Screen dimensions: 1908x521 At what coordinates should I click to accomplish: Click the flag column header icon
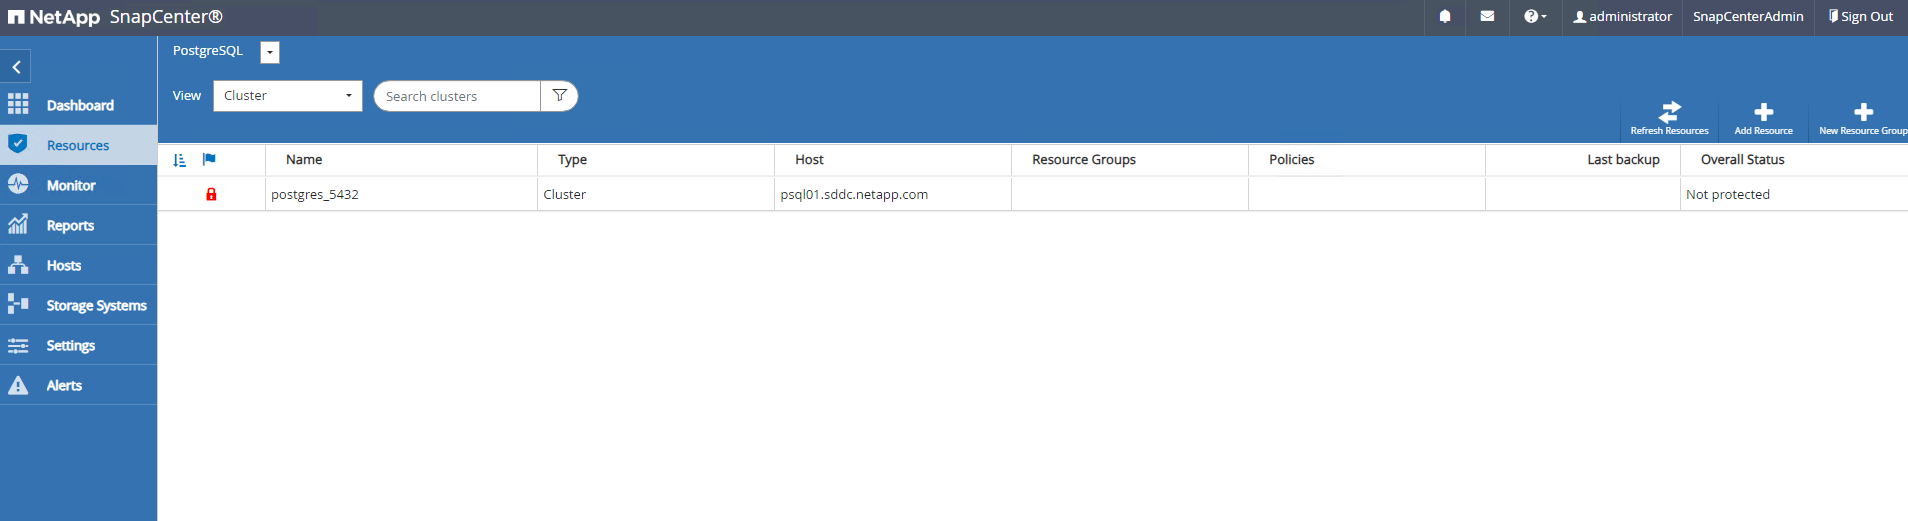(x=209, y=159)
